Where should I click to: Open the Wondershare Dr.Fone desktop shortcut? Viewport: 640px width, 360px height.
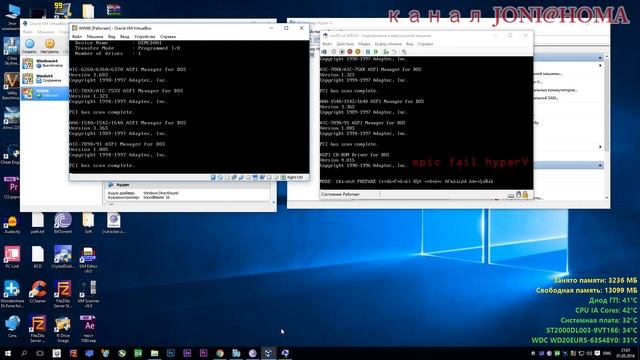tap(12, 294)
